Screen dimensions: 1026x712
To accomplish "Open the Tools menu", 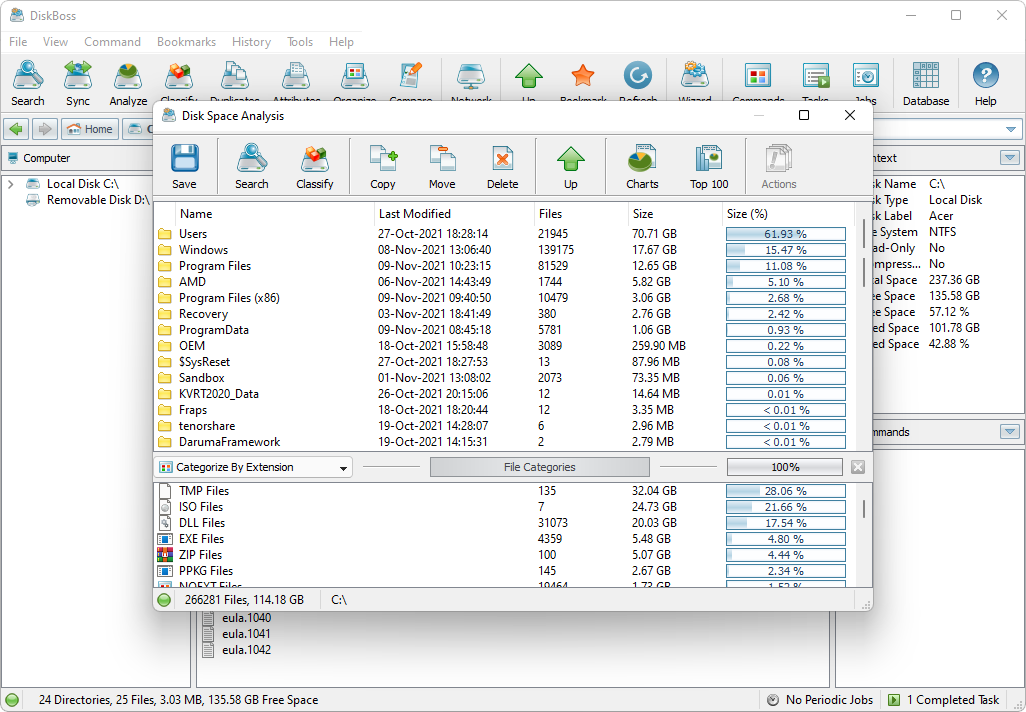I will pyautogui.click(x=300, y=42).
